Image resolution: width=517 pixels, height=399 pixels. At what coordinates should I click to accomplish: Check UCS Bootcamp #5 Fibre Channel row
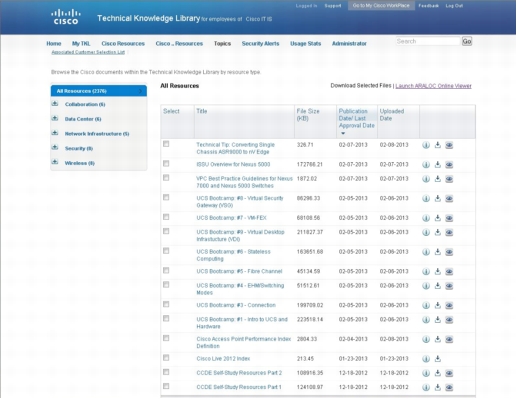pos(166,271)
